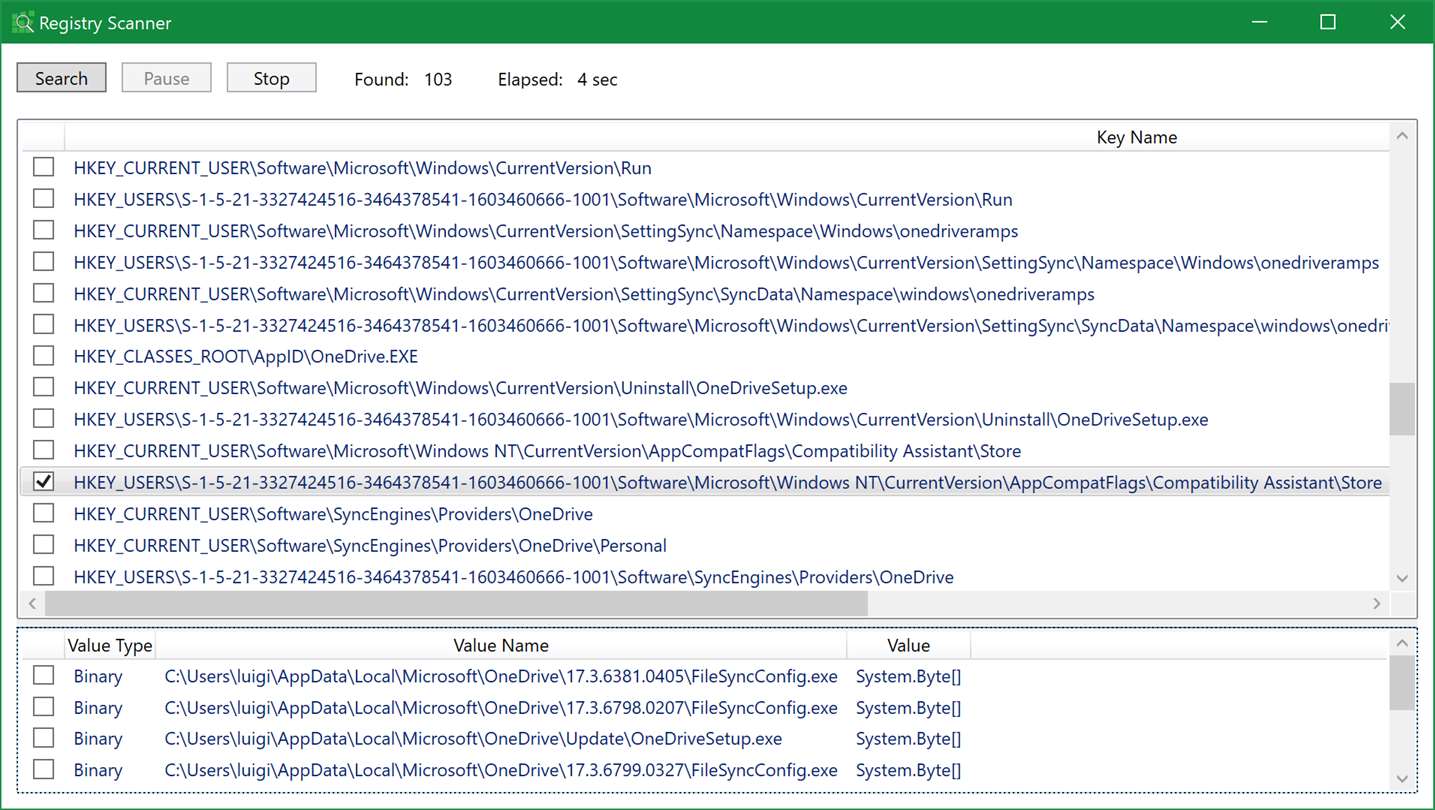Stop the registry scan
The height and width of the screenshot is (810, 1435).
pyautogui.click(x=271, y=78)
